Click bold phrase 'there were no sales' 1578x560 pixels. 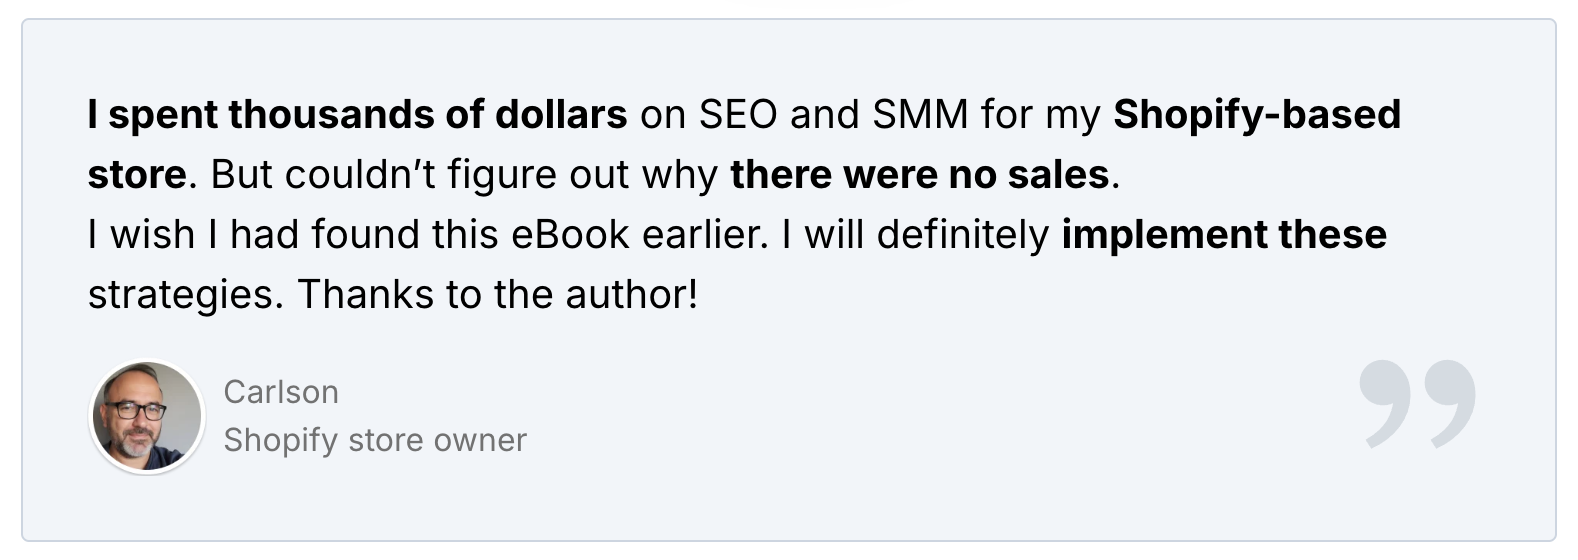920,175
